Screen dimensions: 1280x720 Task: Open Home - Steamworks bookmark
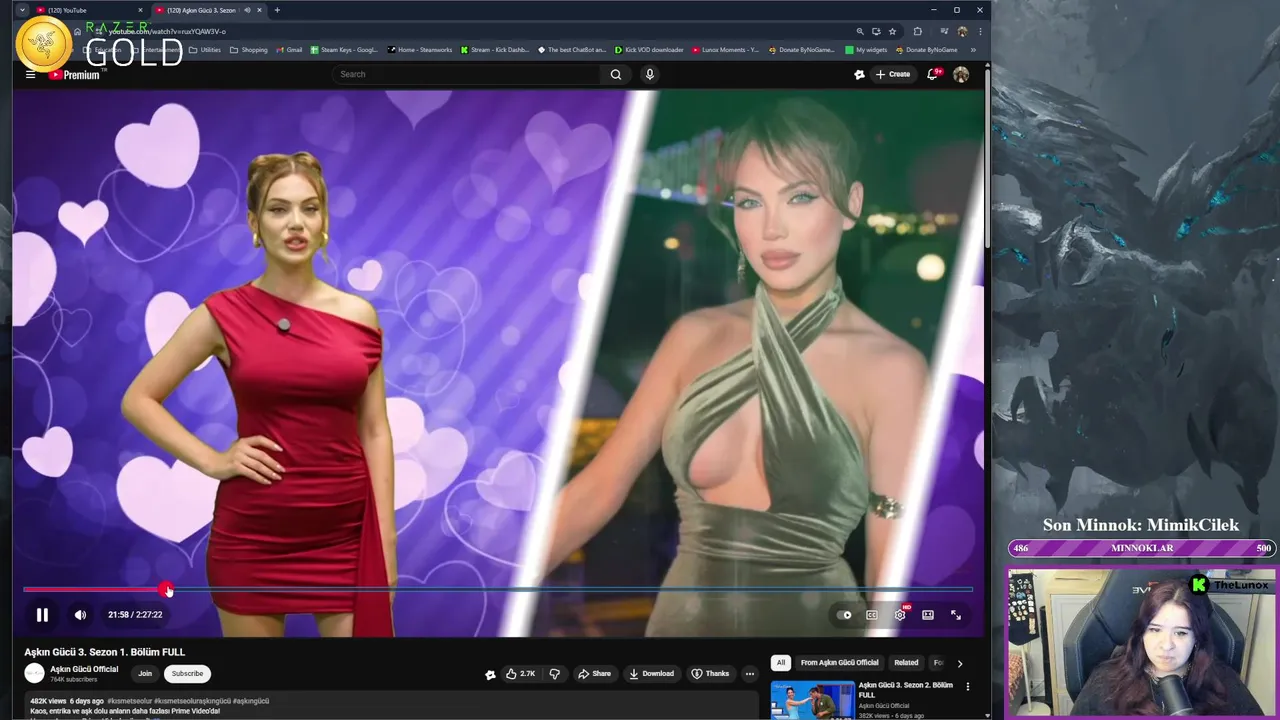click(x=420, y=50)
